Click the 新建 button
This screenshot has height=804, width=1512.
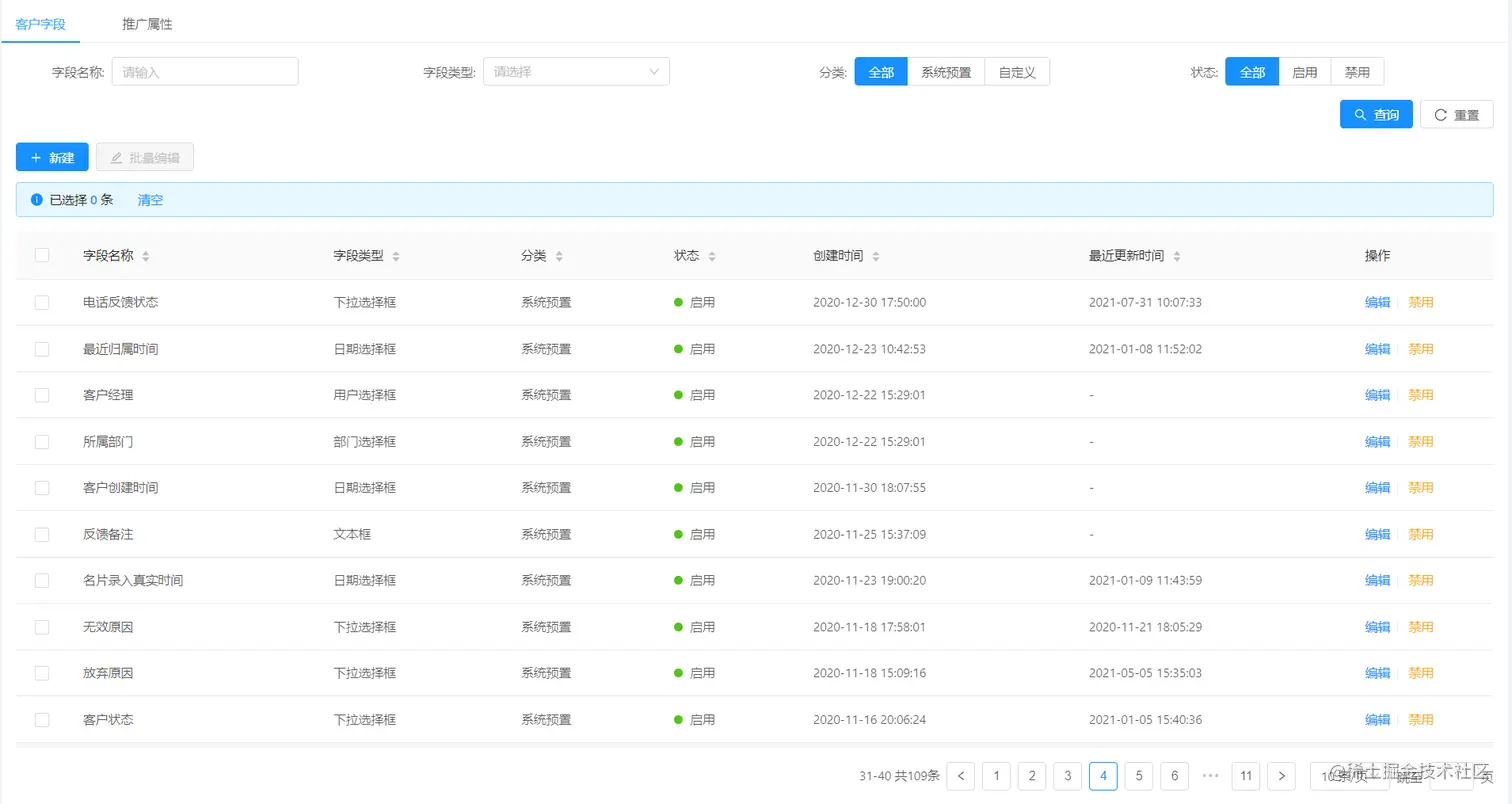pos(52,157)
